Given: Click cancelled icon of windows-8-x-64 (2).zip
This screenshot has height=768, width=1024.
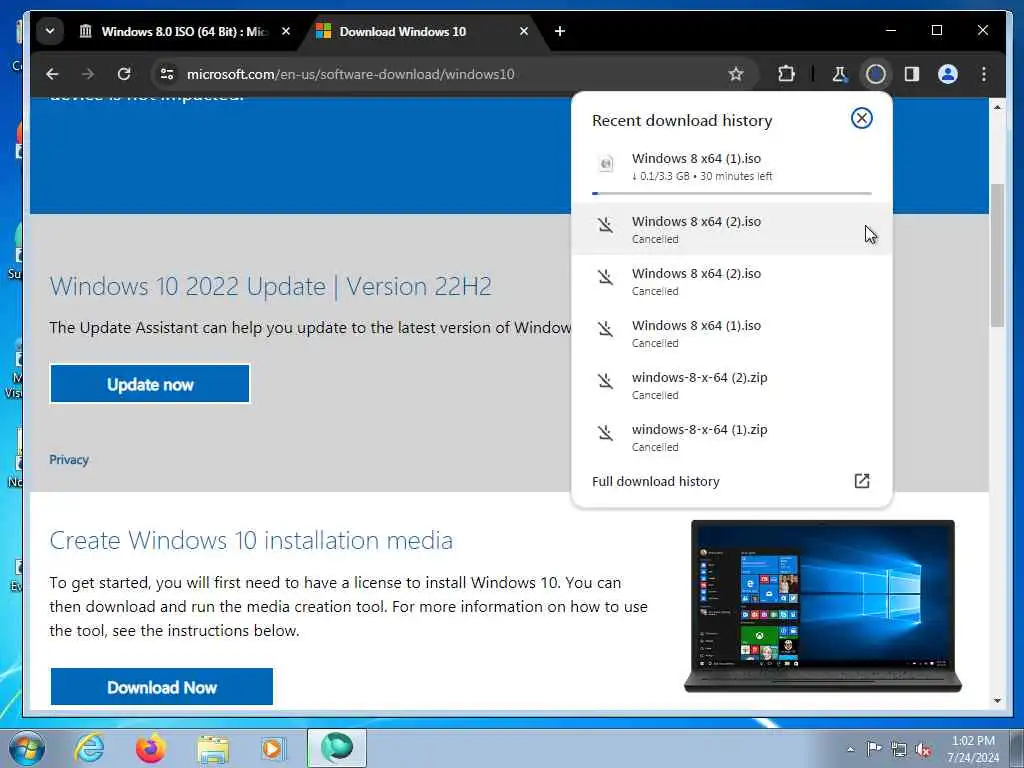Looking at the screenshot, I should click(x=605, y=381).
